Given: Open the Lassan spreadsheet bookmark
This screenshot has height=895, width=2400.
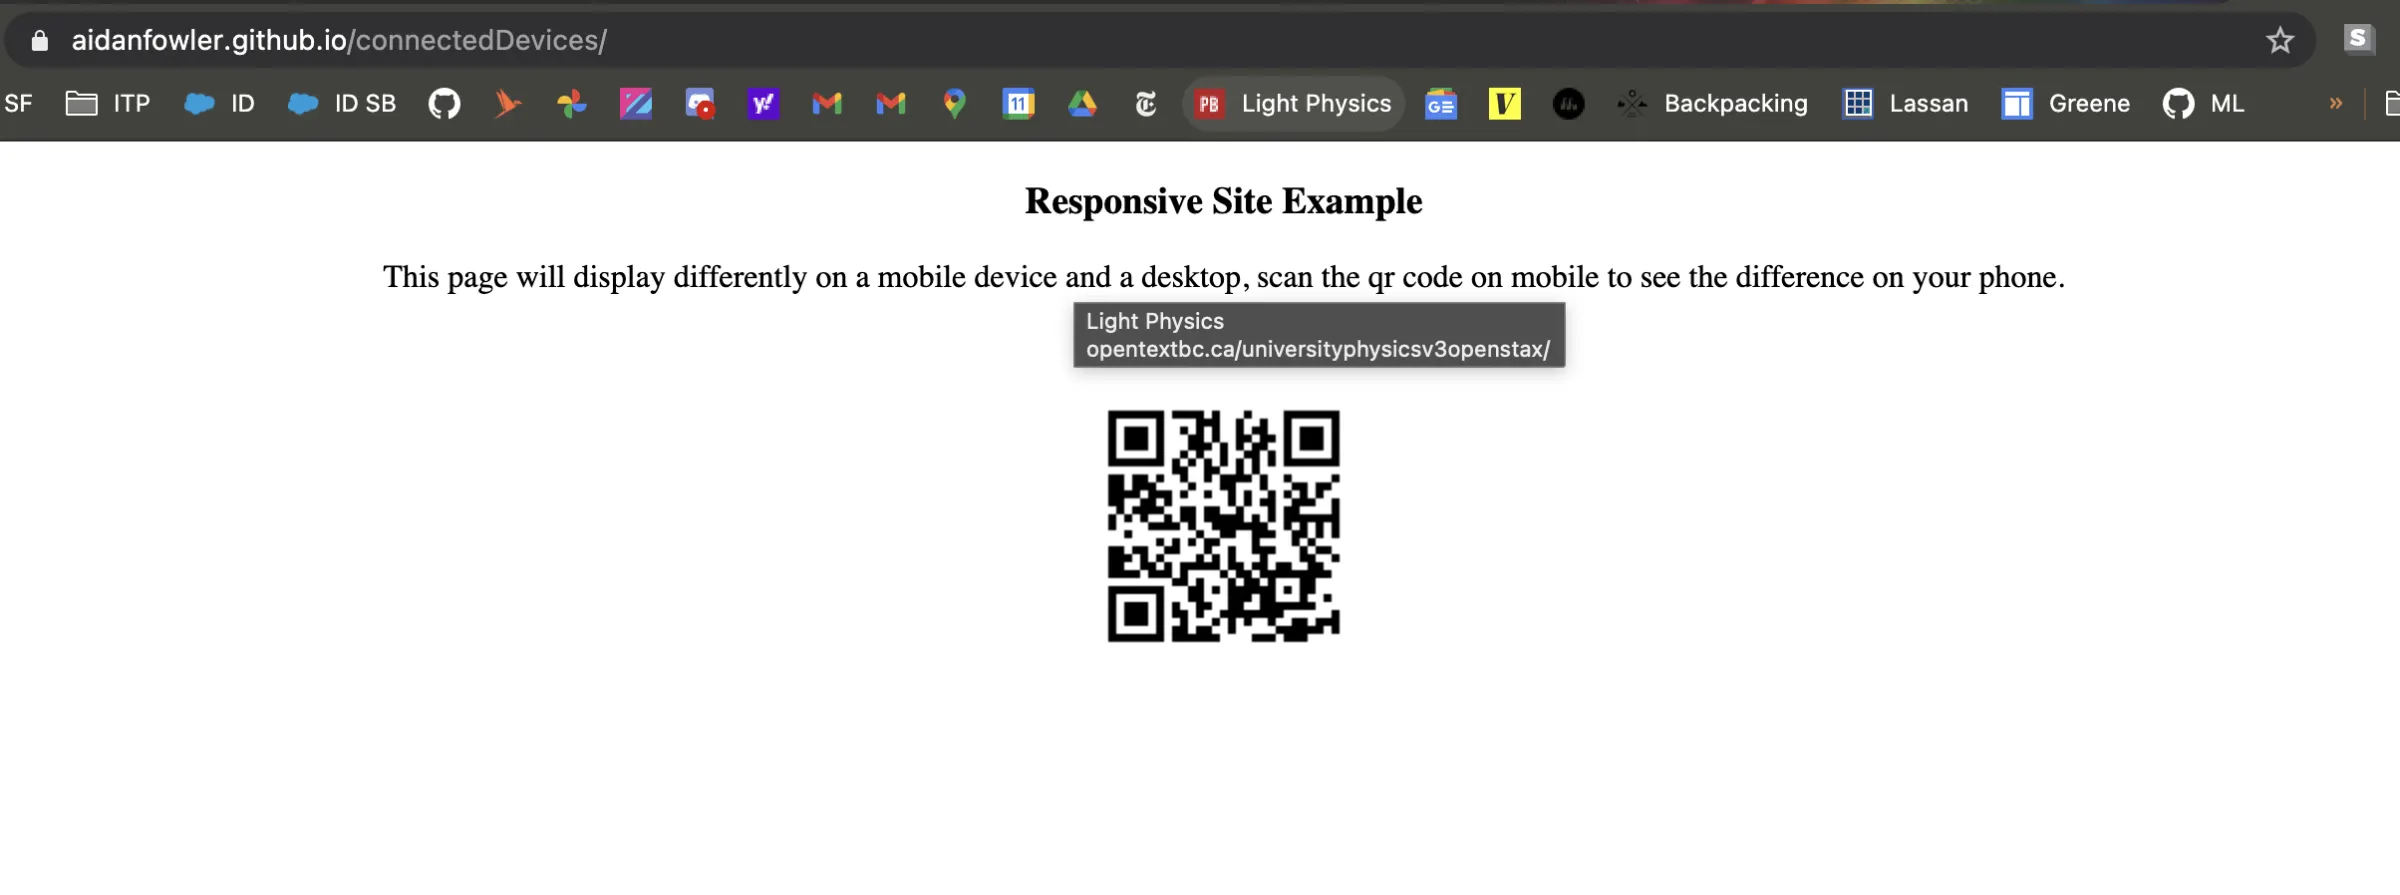Looking at the screenshot, I should [x=1905, y=103].
